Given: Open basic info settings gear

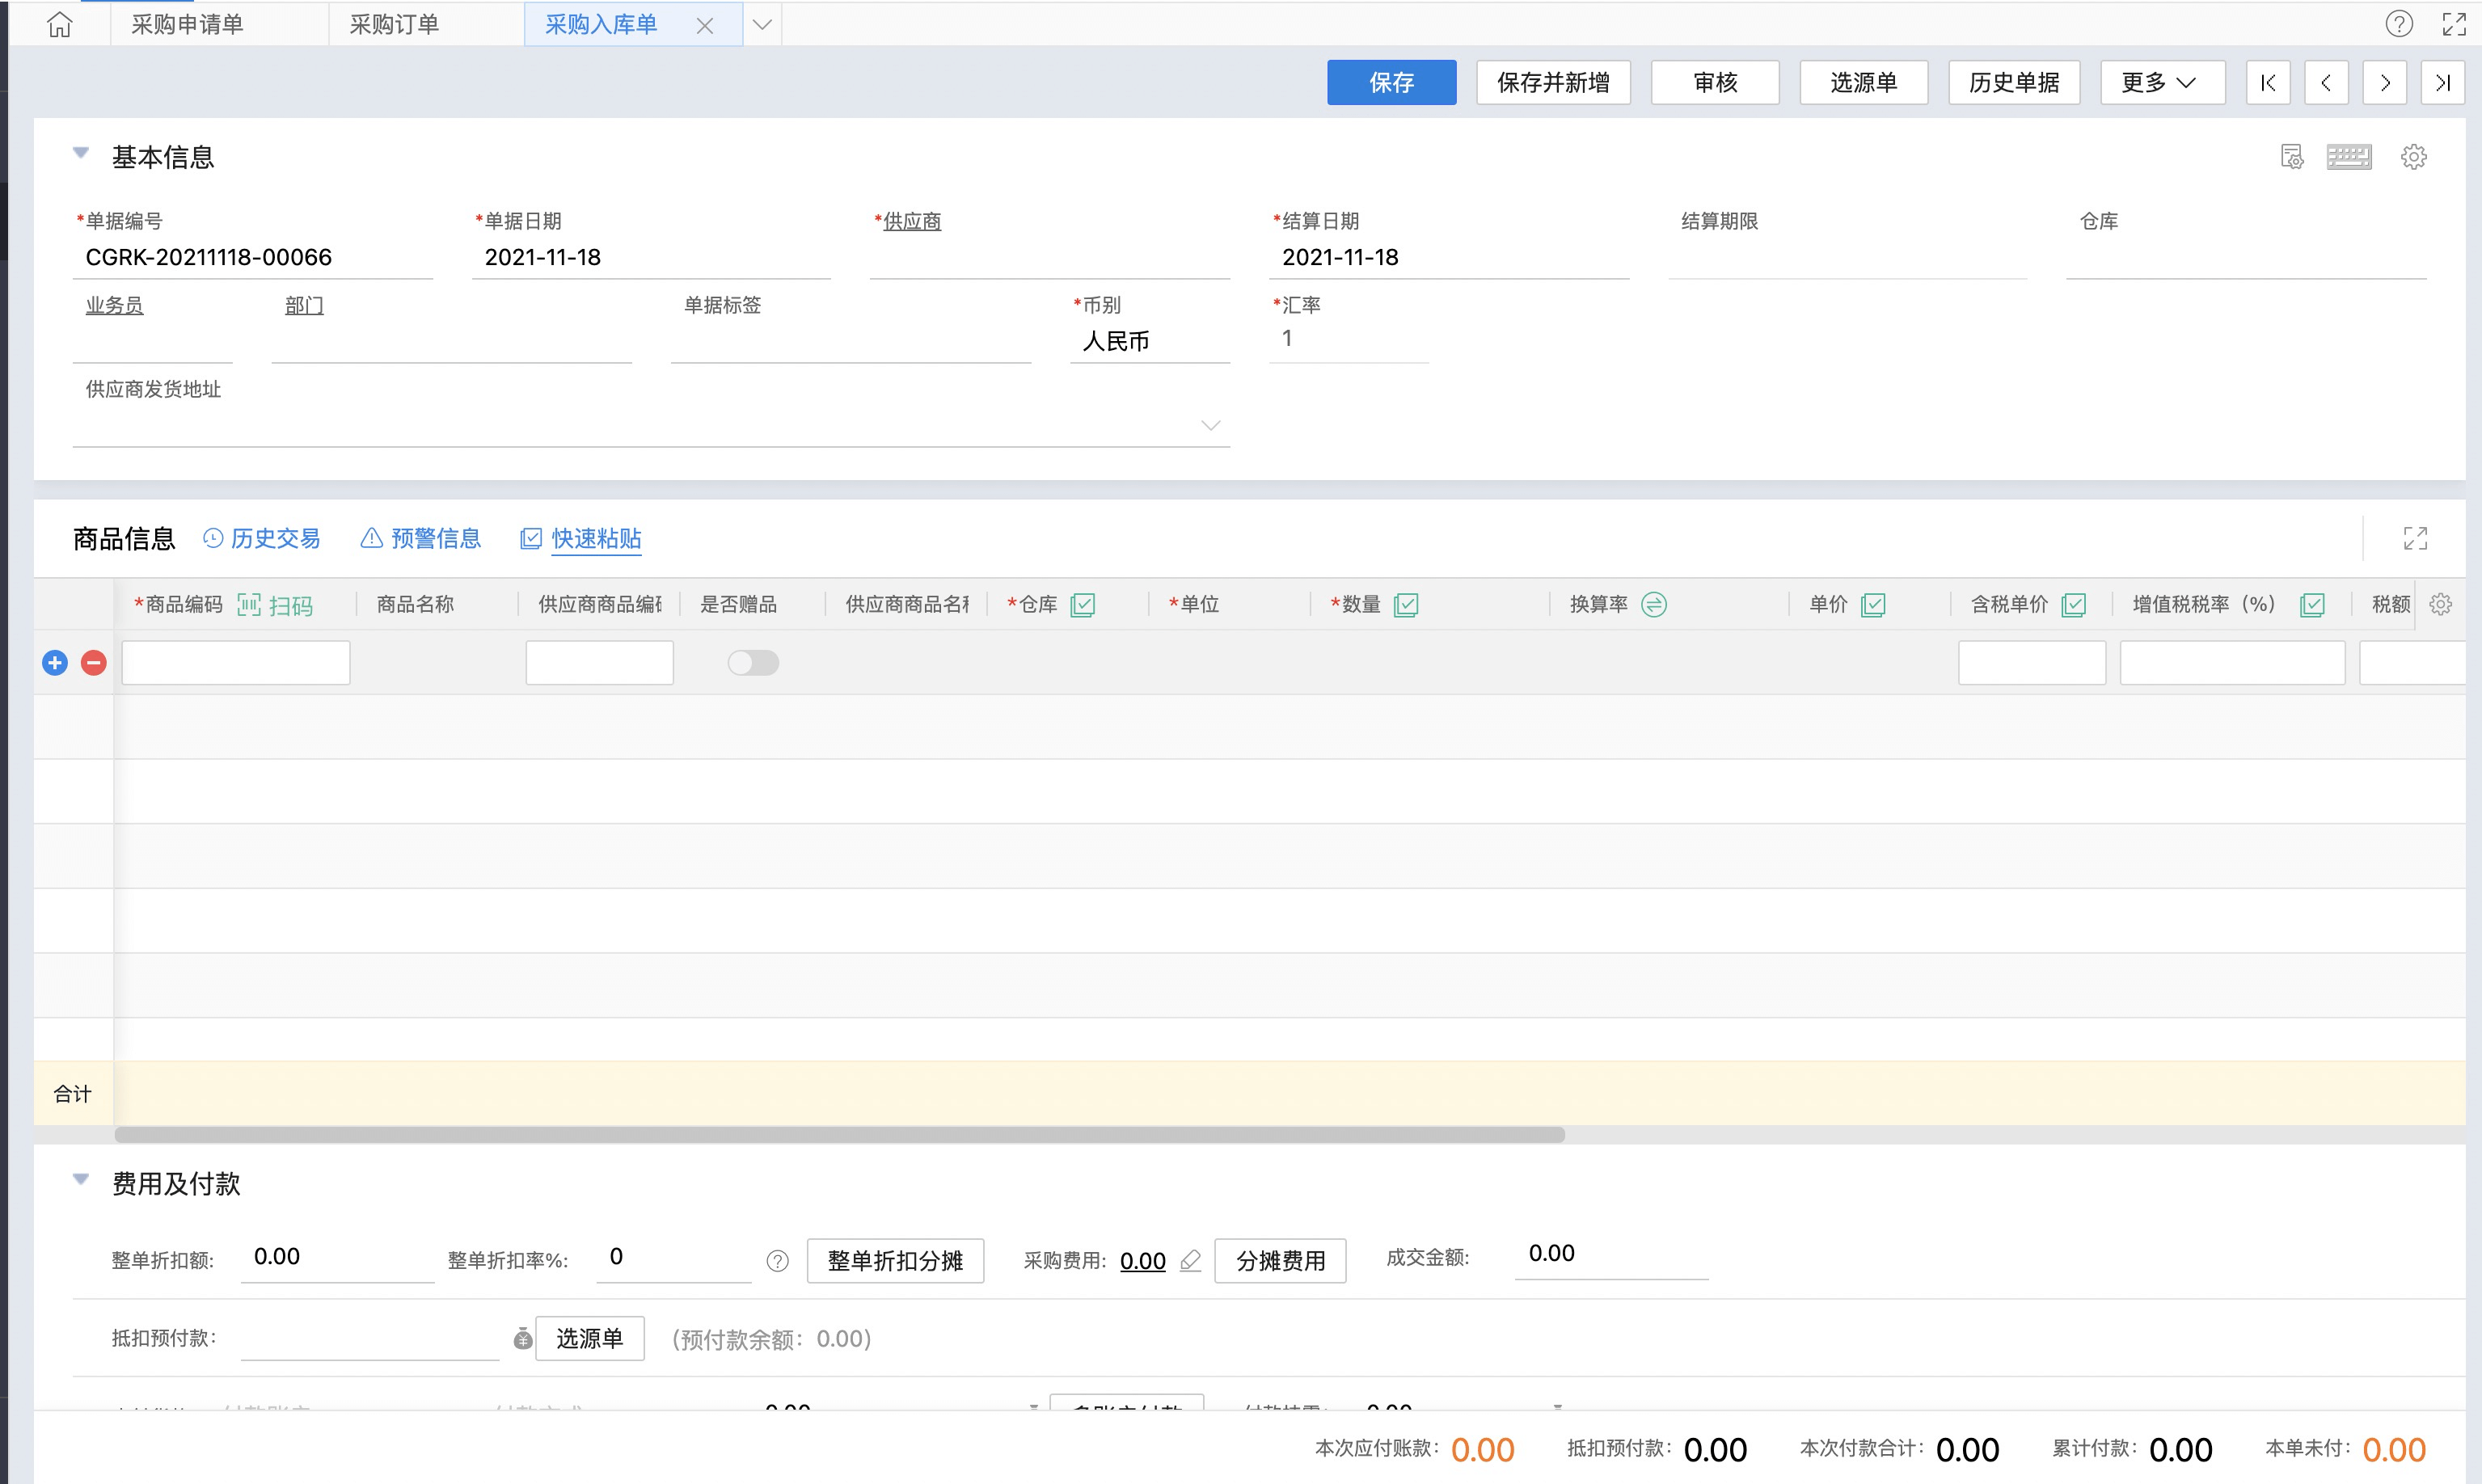Looking at the screenshot, I should pyautogui.click(x=2413, y=157).
